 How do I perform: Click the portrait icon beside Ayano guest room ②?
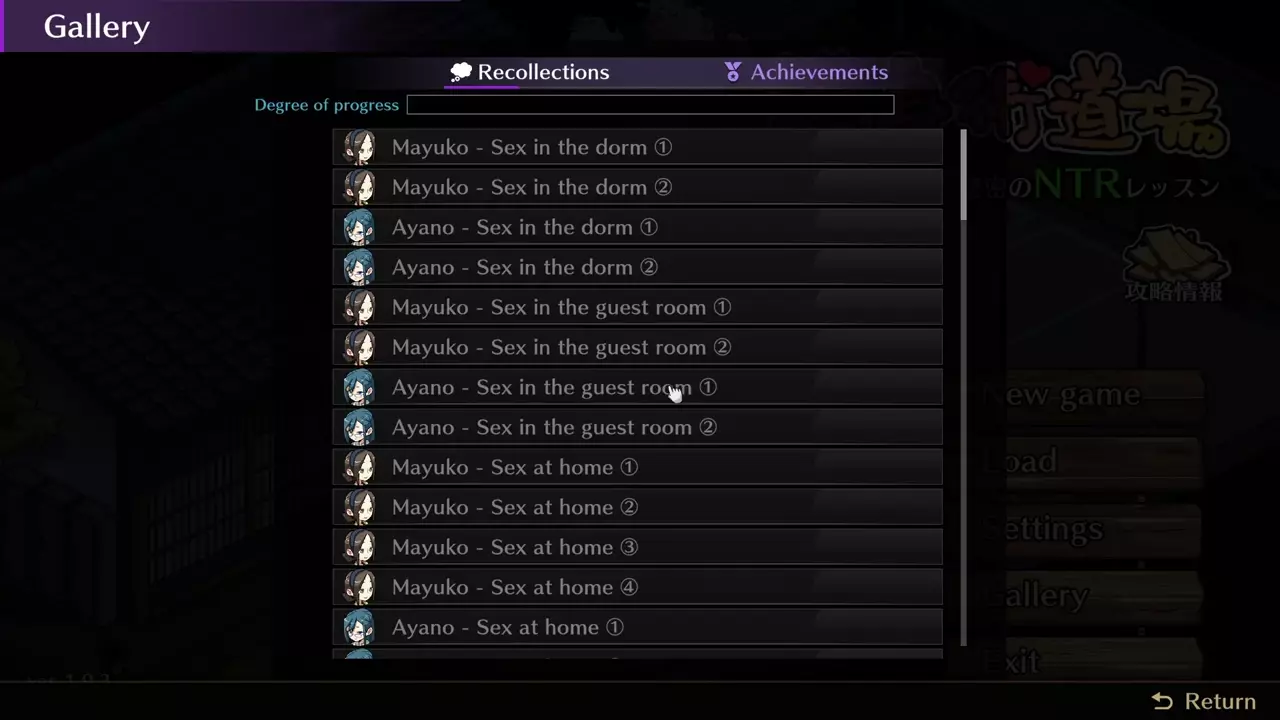tap(359, 427)
